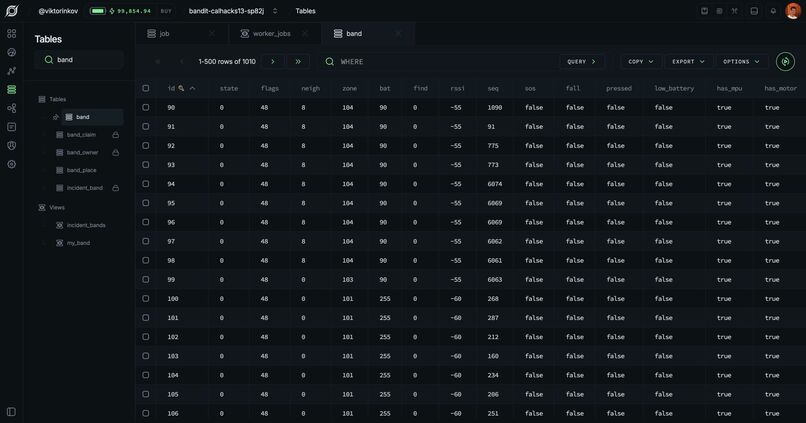Click the settings gear icon in sidebar

coord(11,164)
